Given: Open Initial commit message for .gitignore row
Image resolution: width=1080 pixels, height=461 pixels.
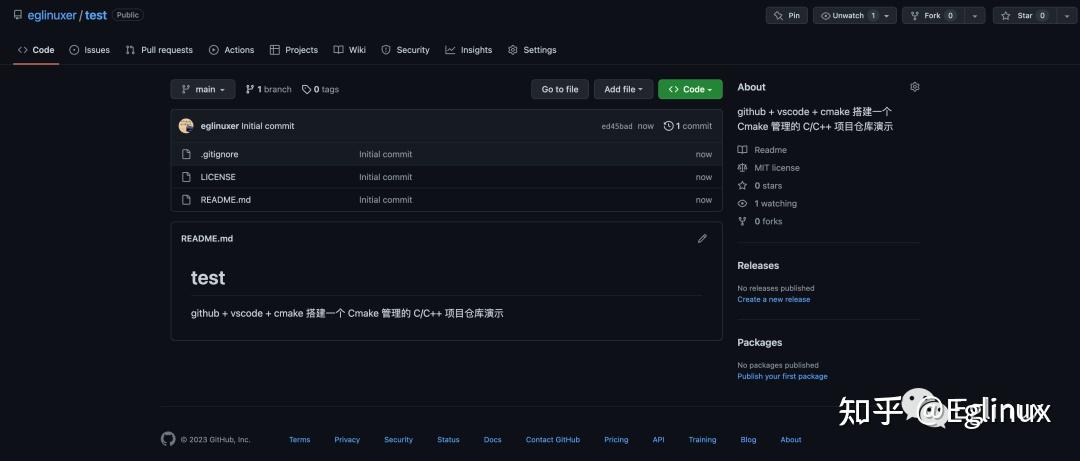Looking at the screenshot, I should (386, 154).
